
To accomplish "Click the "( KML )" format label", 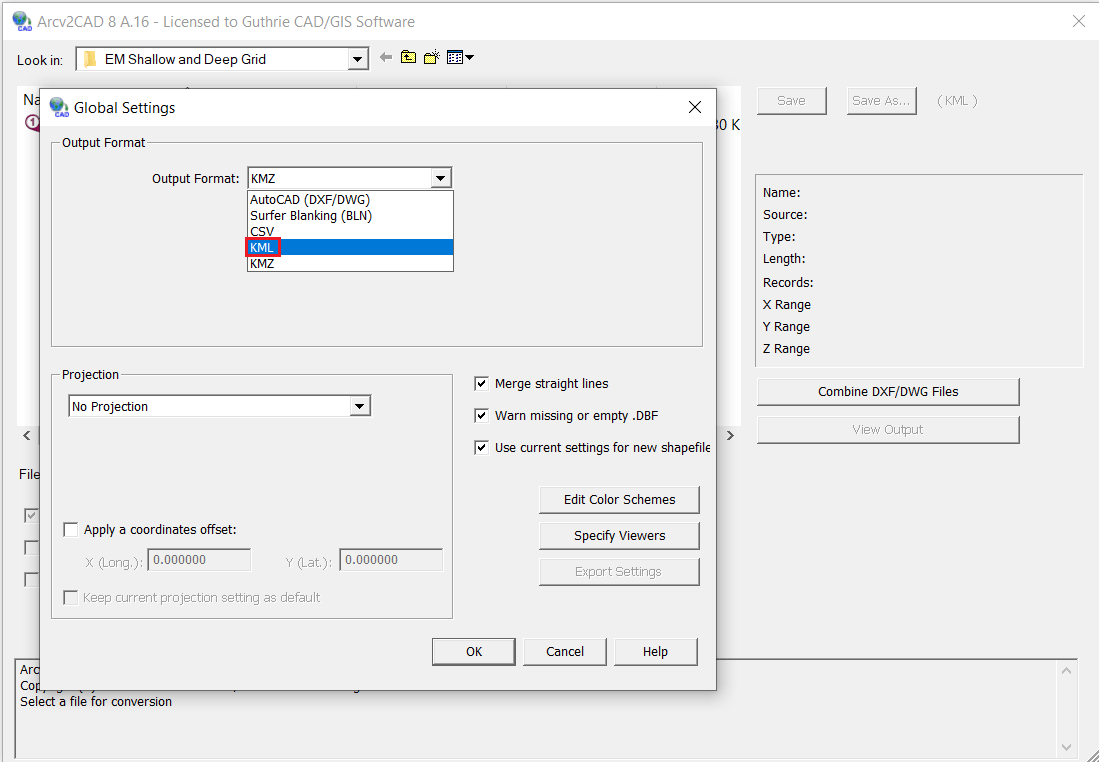I will [x=957, y=101].
